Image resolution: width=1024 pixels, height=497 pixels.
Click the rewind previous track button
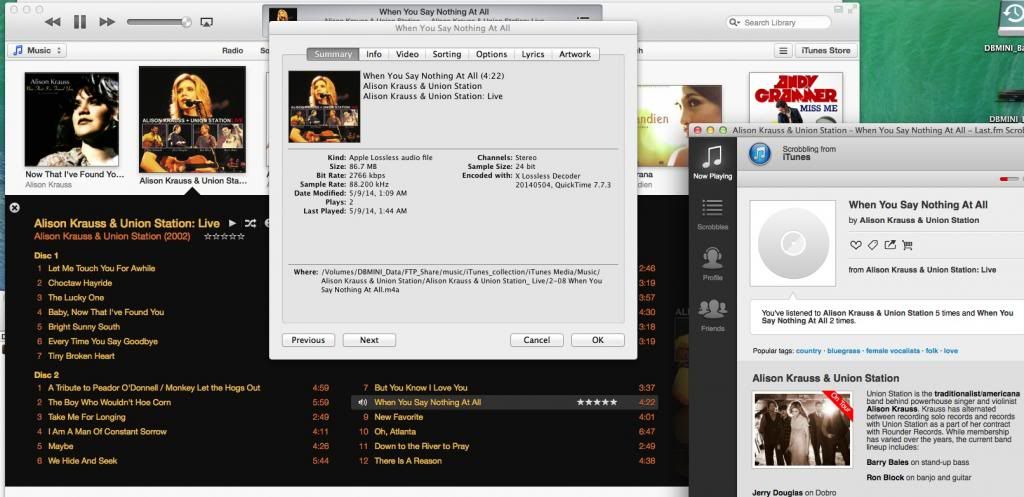[x=52, y=22]
